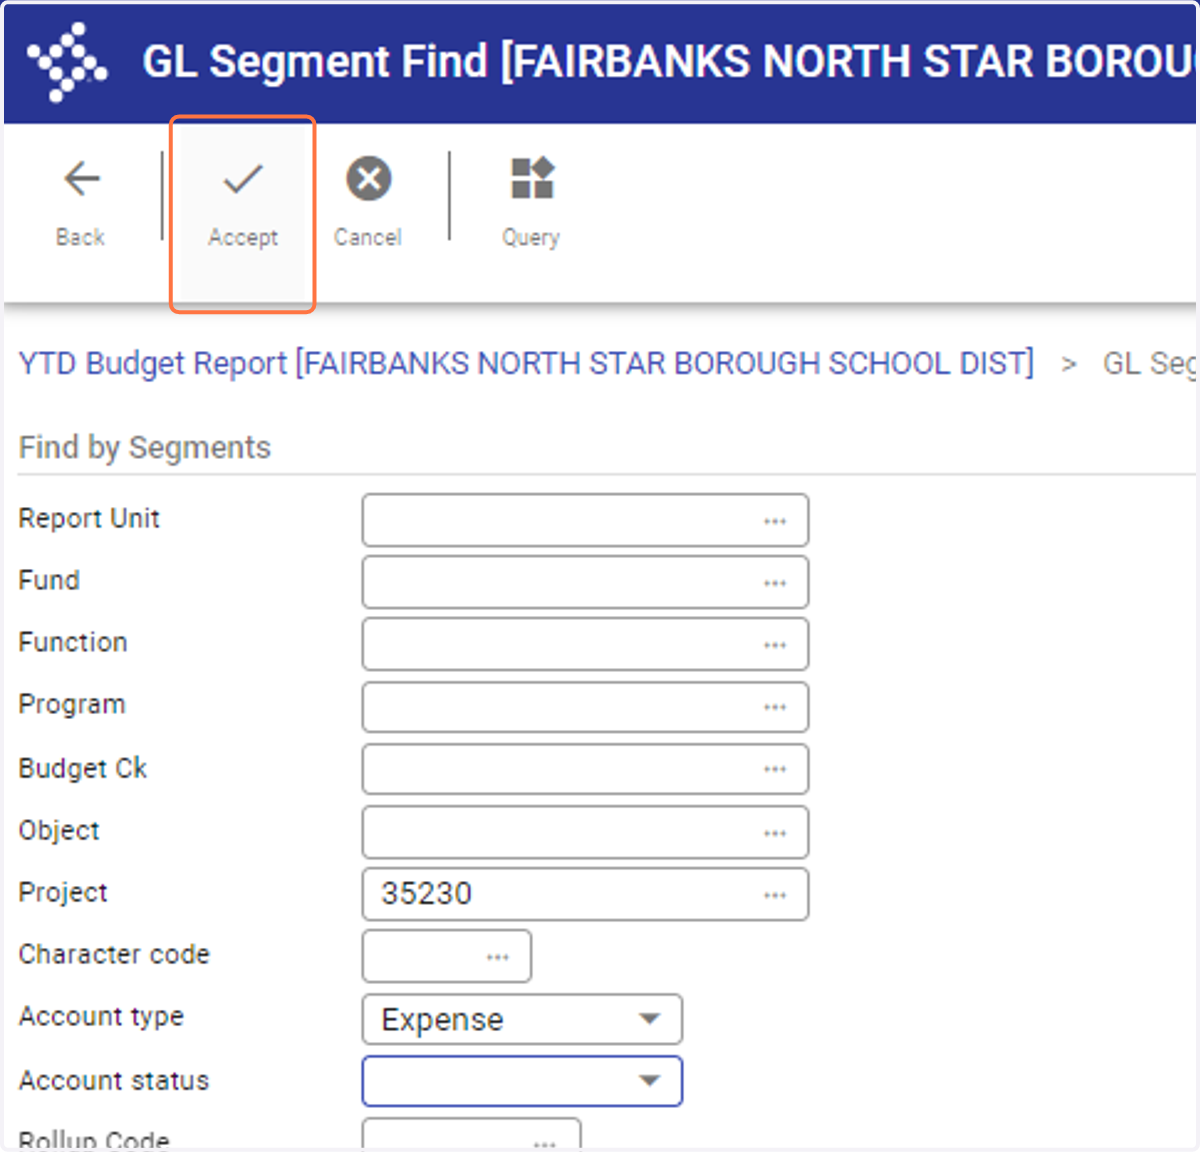Image resolution: width=1200 pixels, height=1152 pixels.
Task: Click into the Fund field
Action: [x=585, y=582]
